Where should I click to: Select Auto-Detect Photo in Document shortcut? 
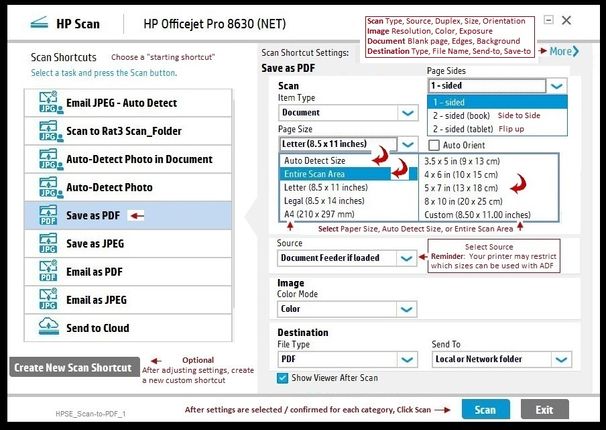pos(128,159)
